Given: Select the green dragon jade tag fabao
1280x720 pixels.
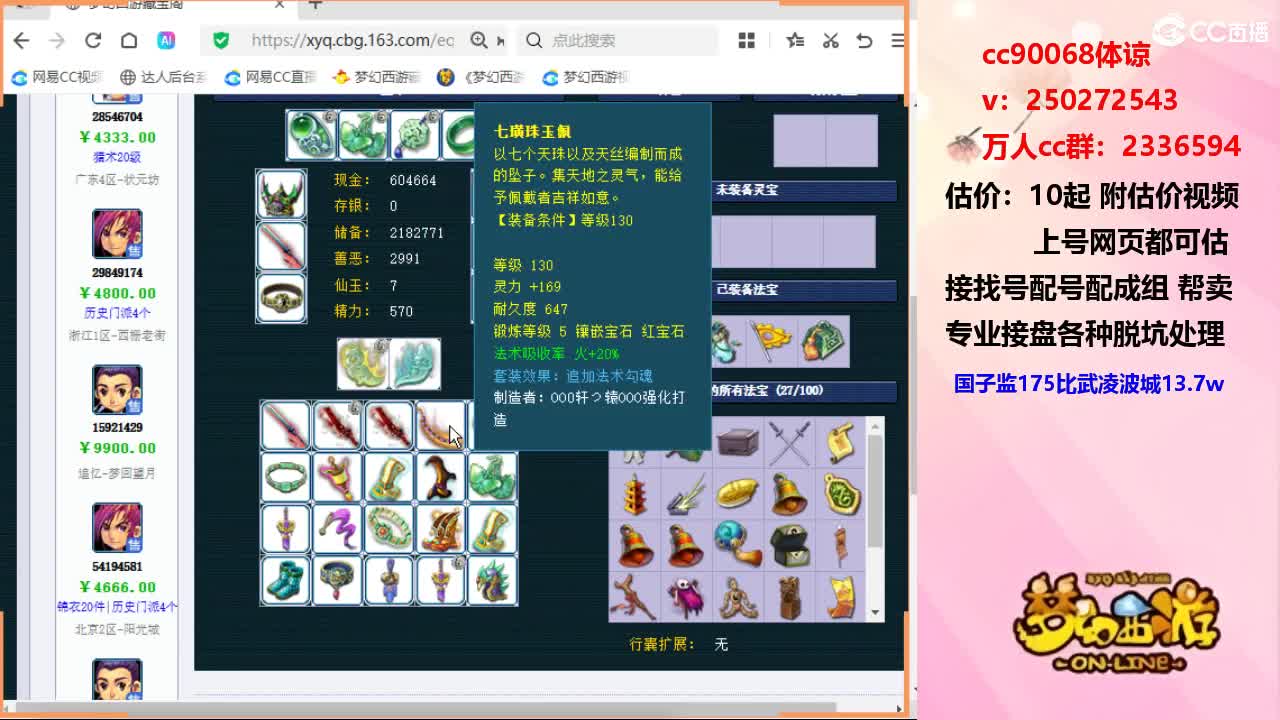Looking at the screenshot, I should [842, 494].
